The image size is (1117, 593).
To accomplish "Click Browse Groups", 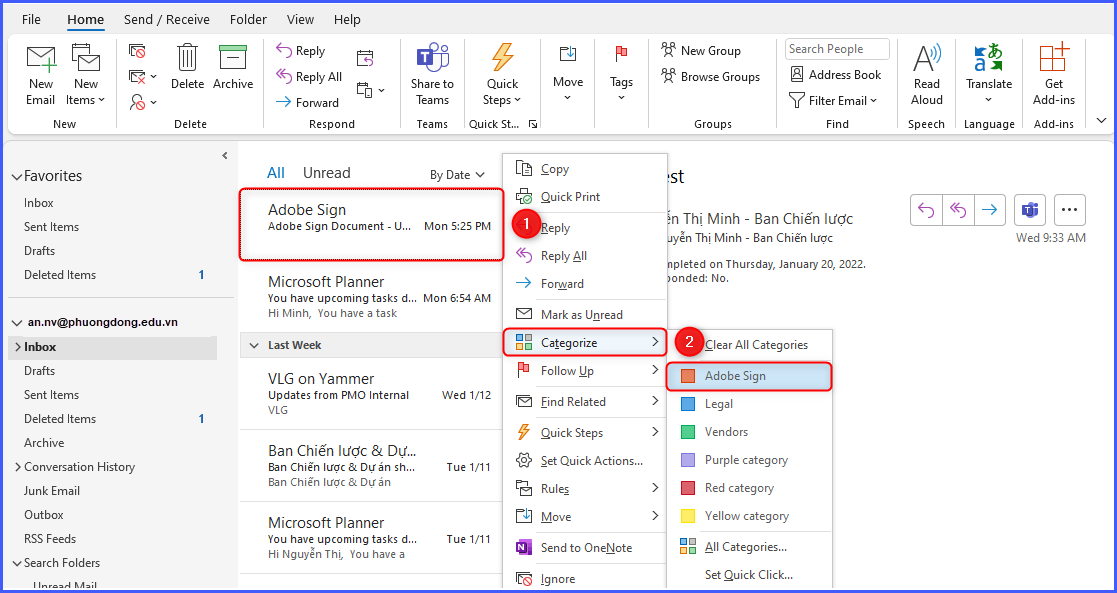I will click(710, 76).
